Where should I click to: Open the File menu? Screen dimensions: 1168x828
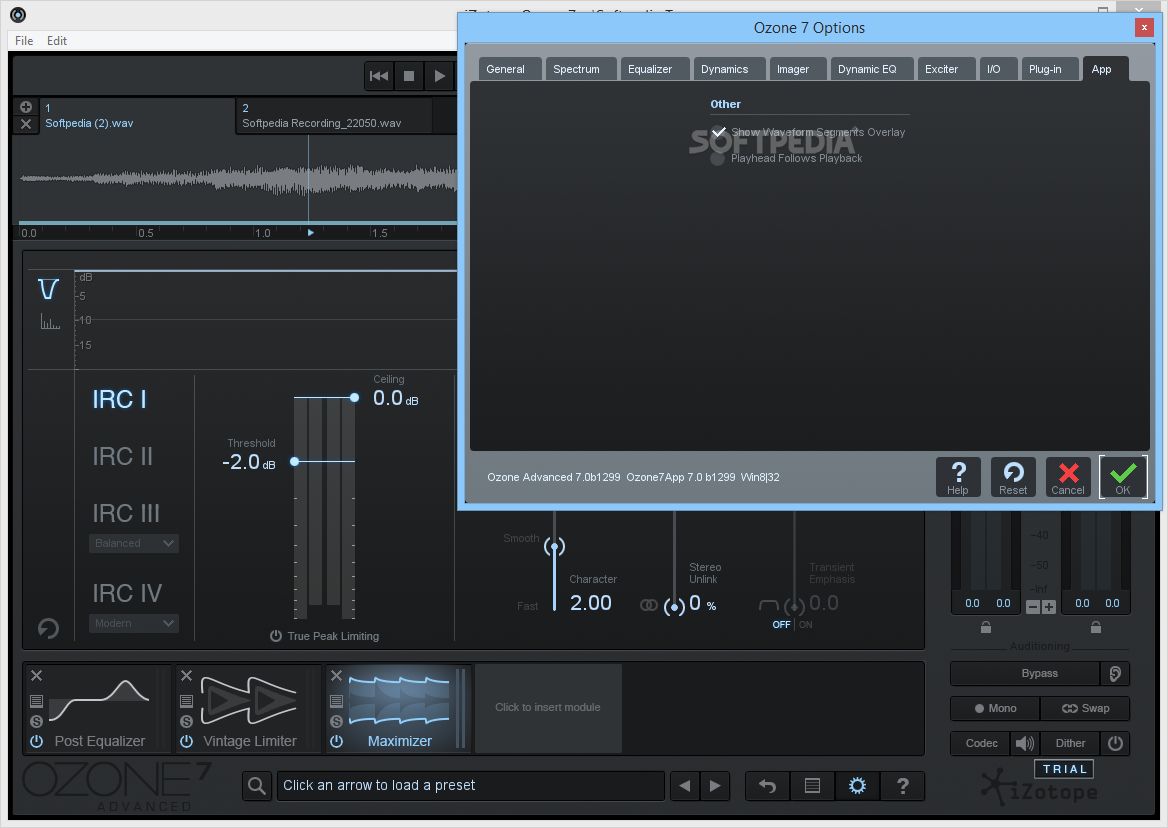point(24,41)
